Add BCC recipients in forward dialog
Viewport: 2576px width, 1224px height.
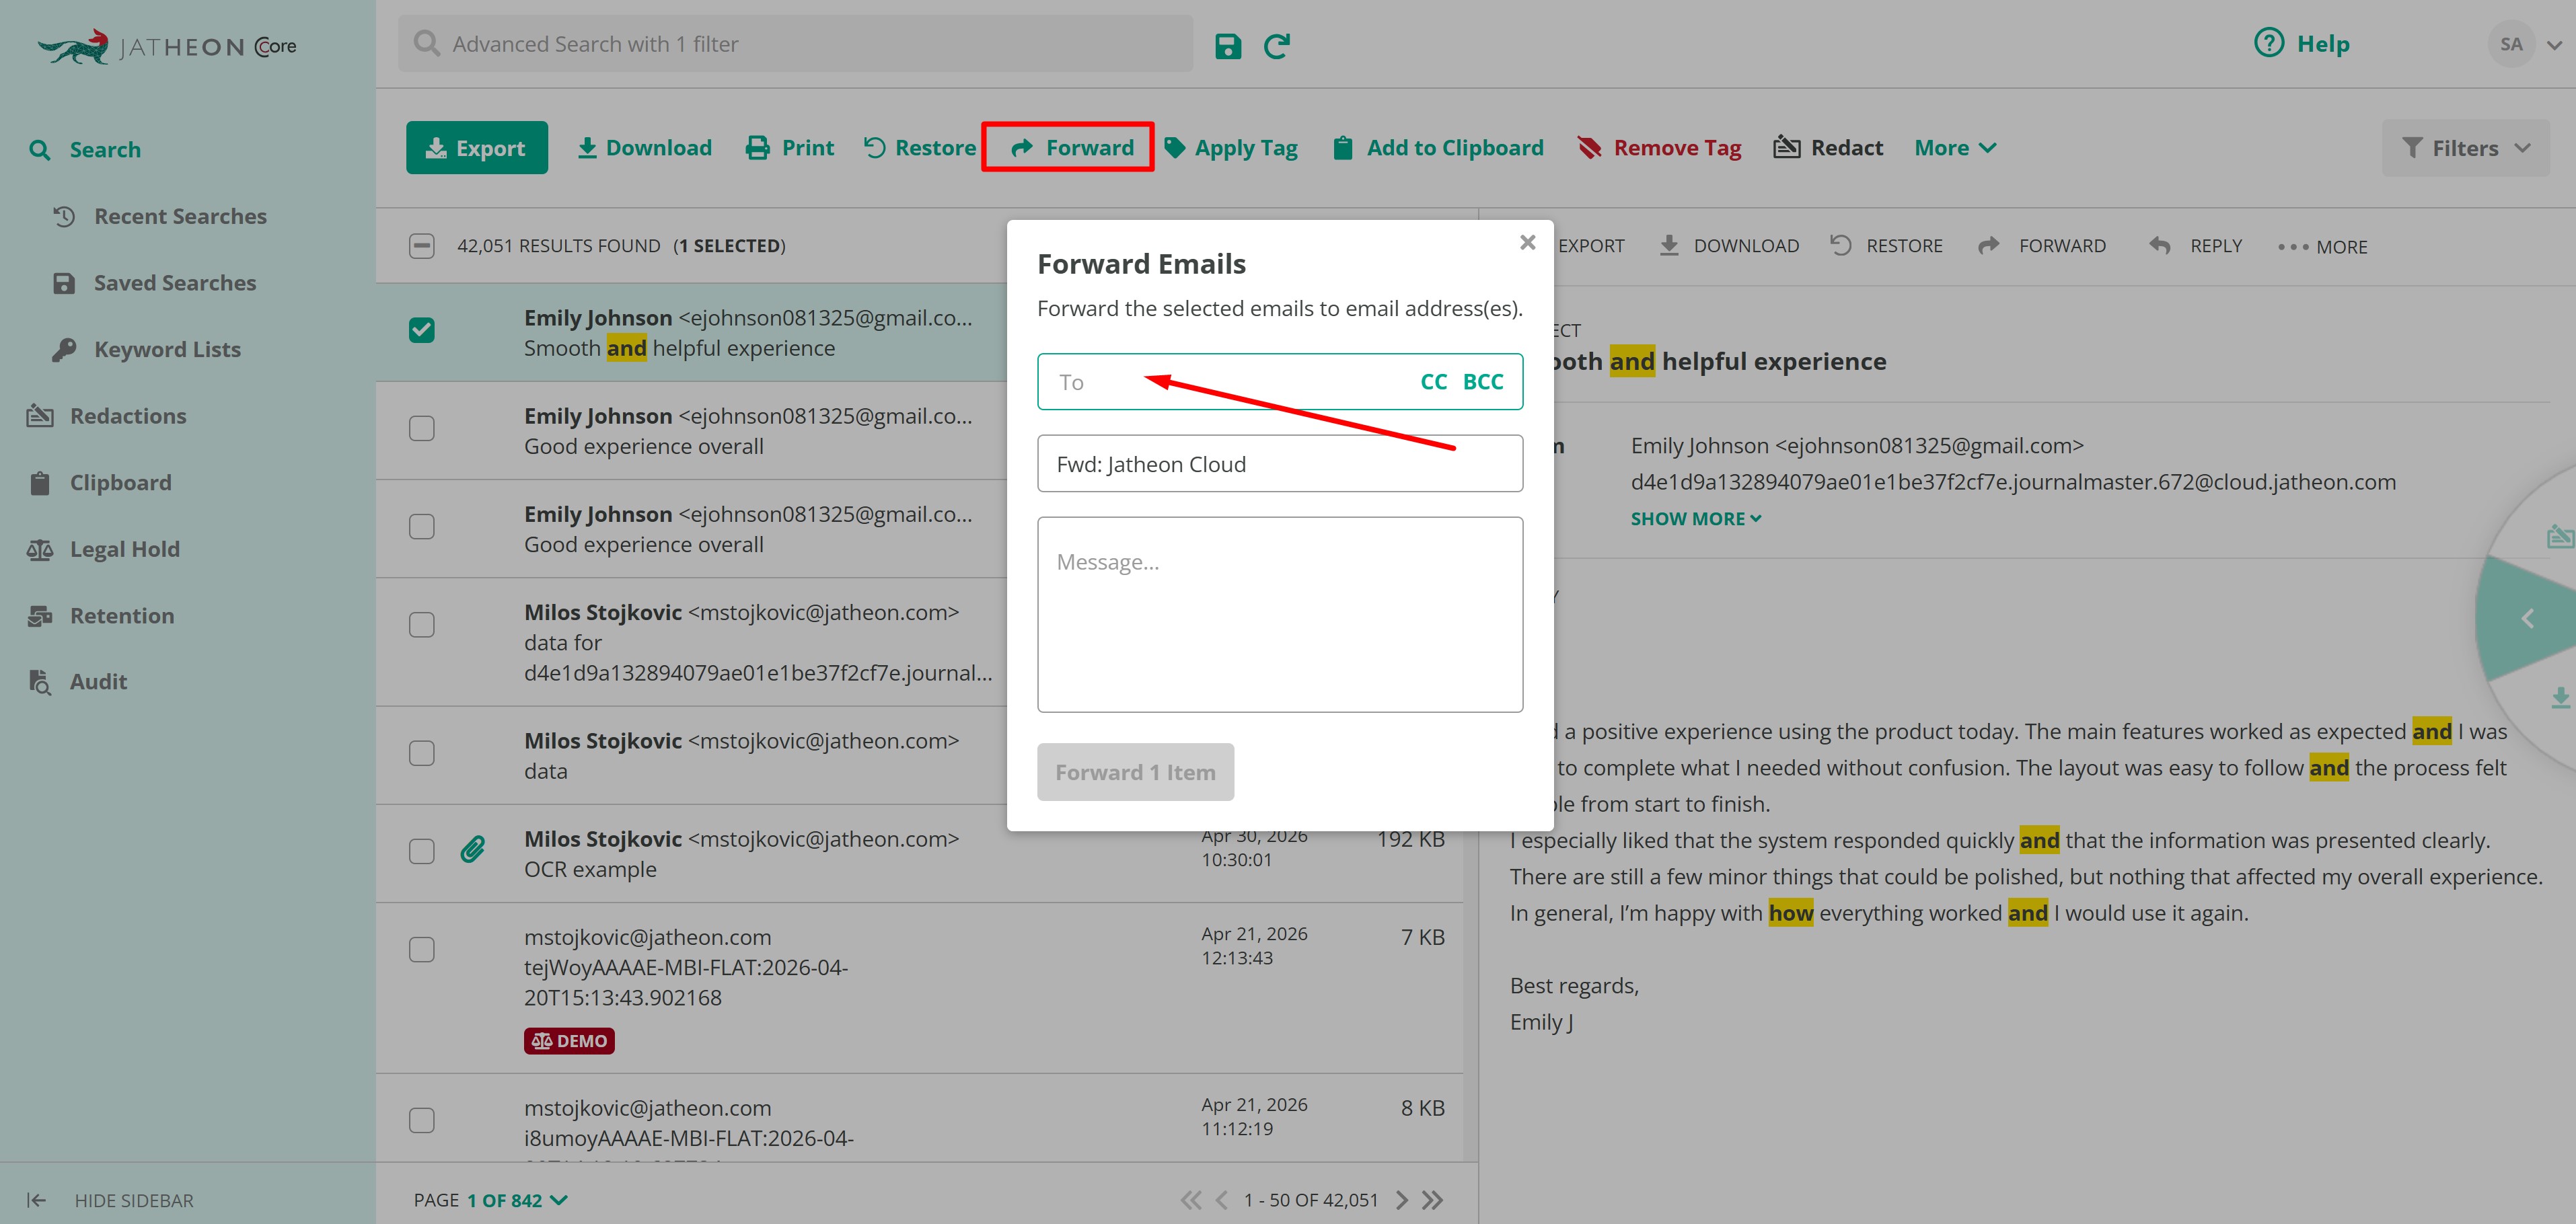coord(1483,381)
